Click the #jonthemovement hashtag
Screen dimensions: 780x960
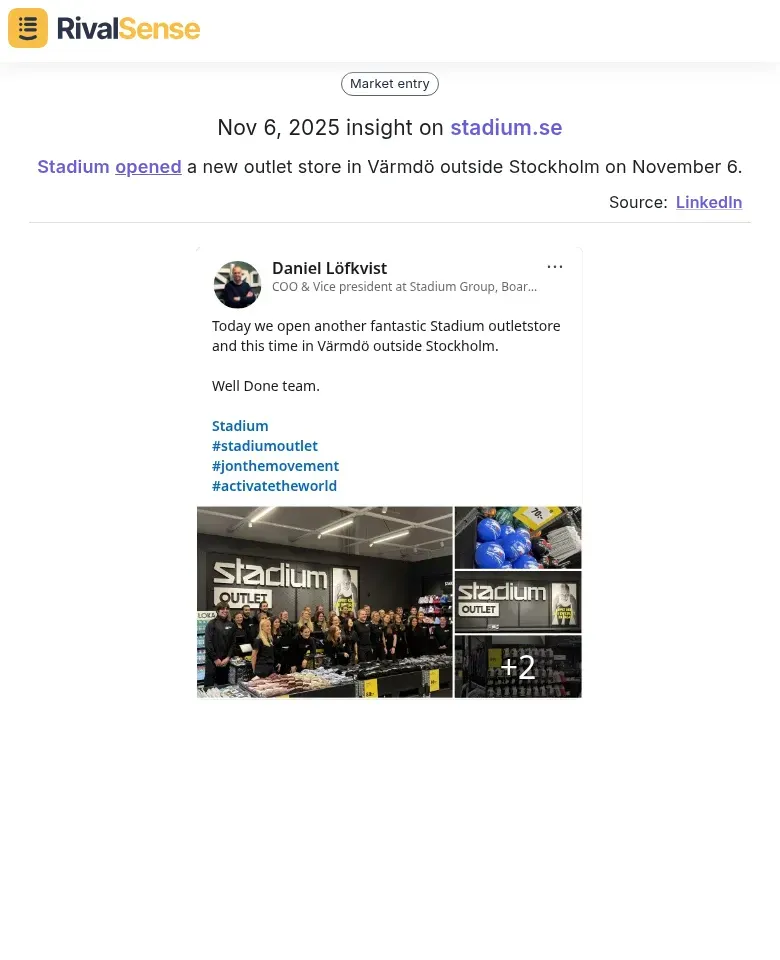(276, 465)
